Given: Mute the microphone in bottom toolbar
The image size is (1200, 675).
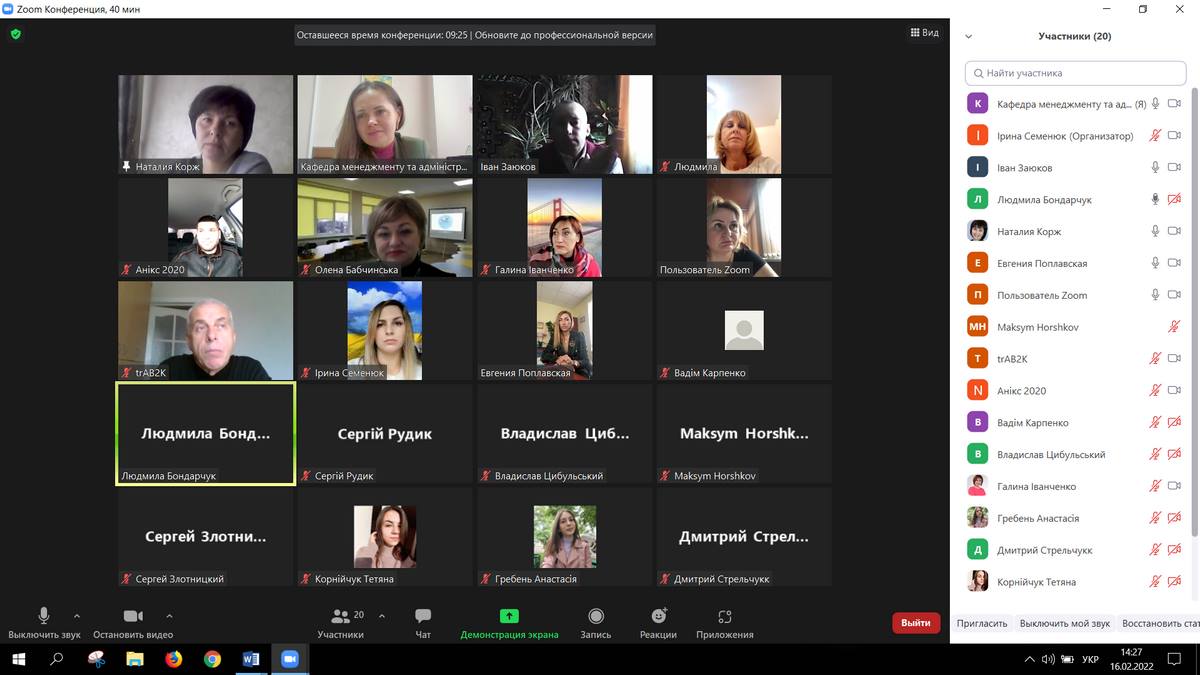Looking at the screenshot, I should (x=44, y=616).
